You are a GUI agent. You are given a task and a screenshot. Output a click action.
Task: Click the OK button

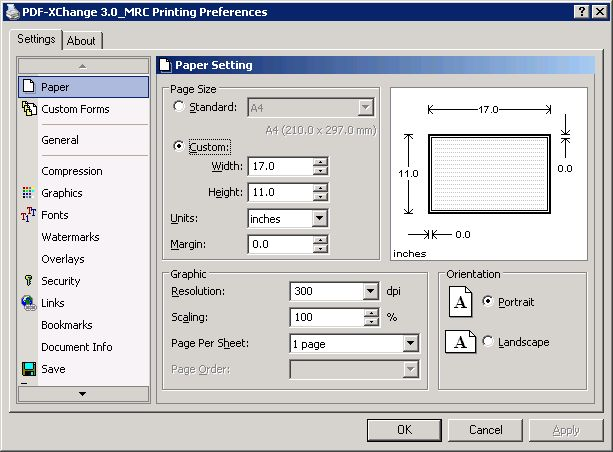404,430
